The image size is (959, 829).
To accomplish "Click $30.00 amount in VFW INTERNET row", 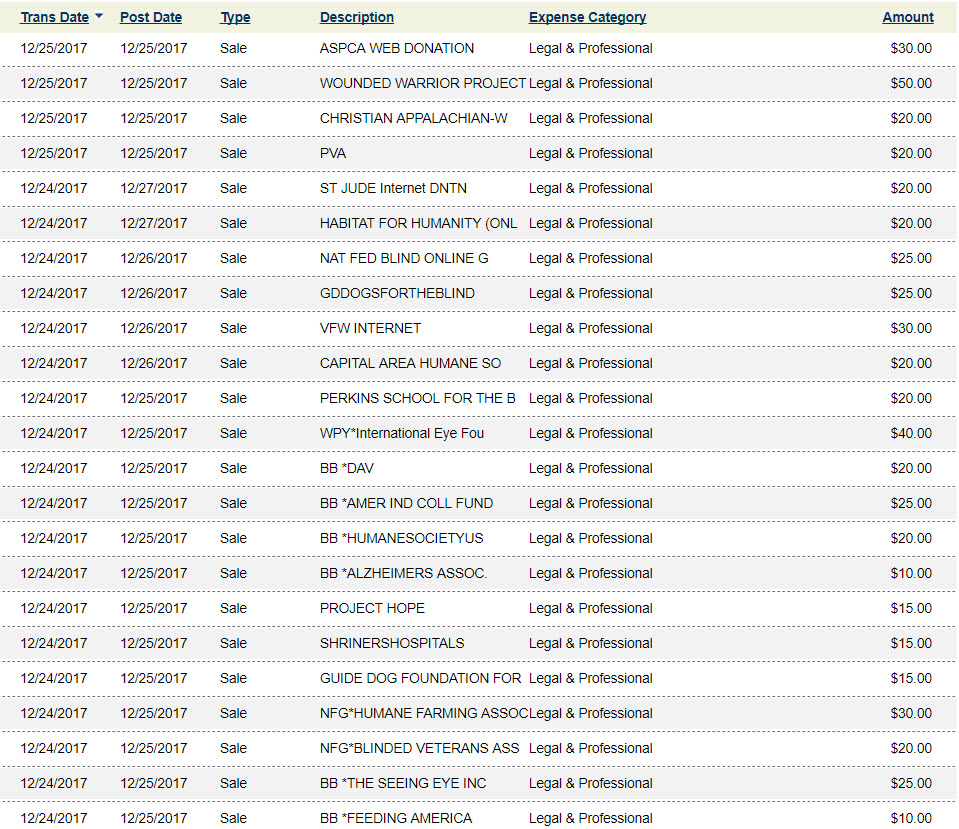I will pyautogui.click(x=911, y=328).
